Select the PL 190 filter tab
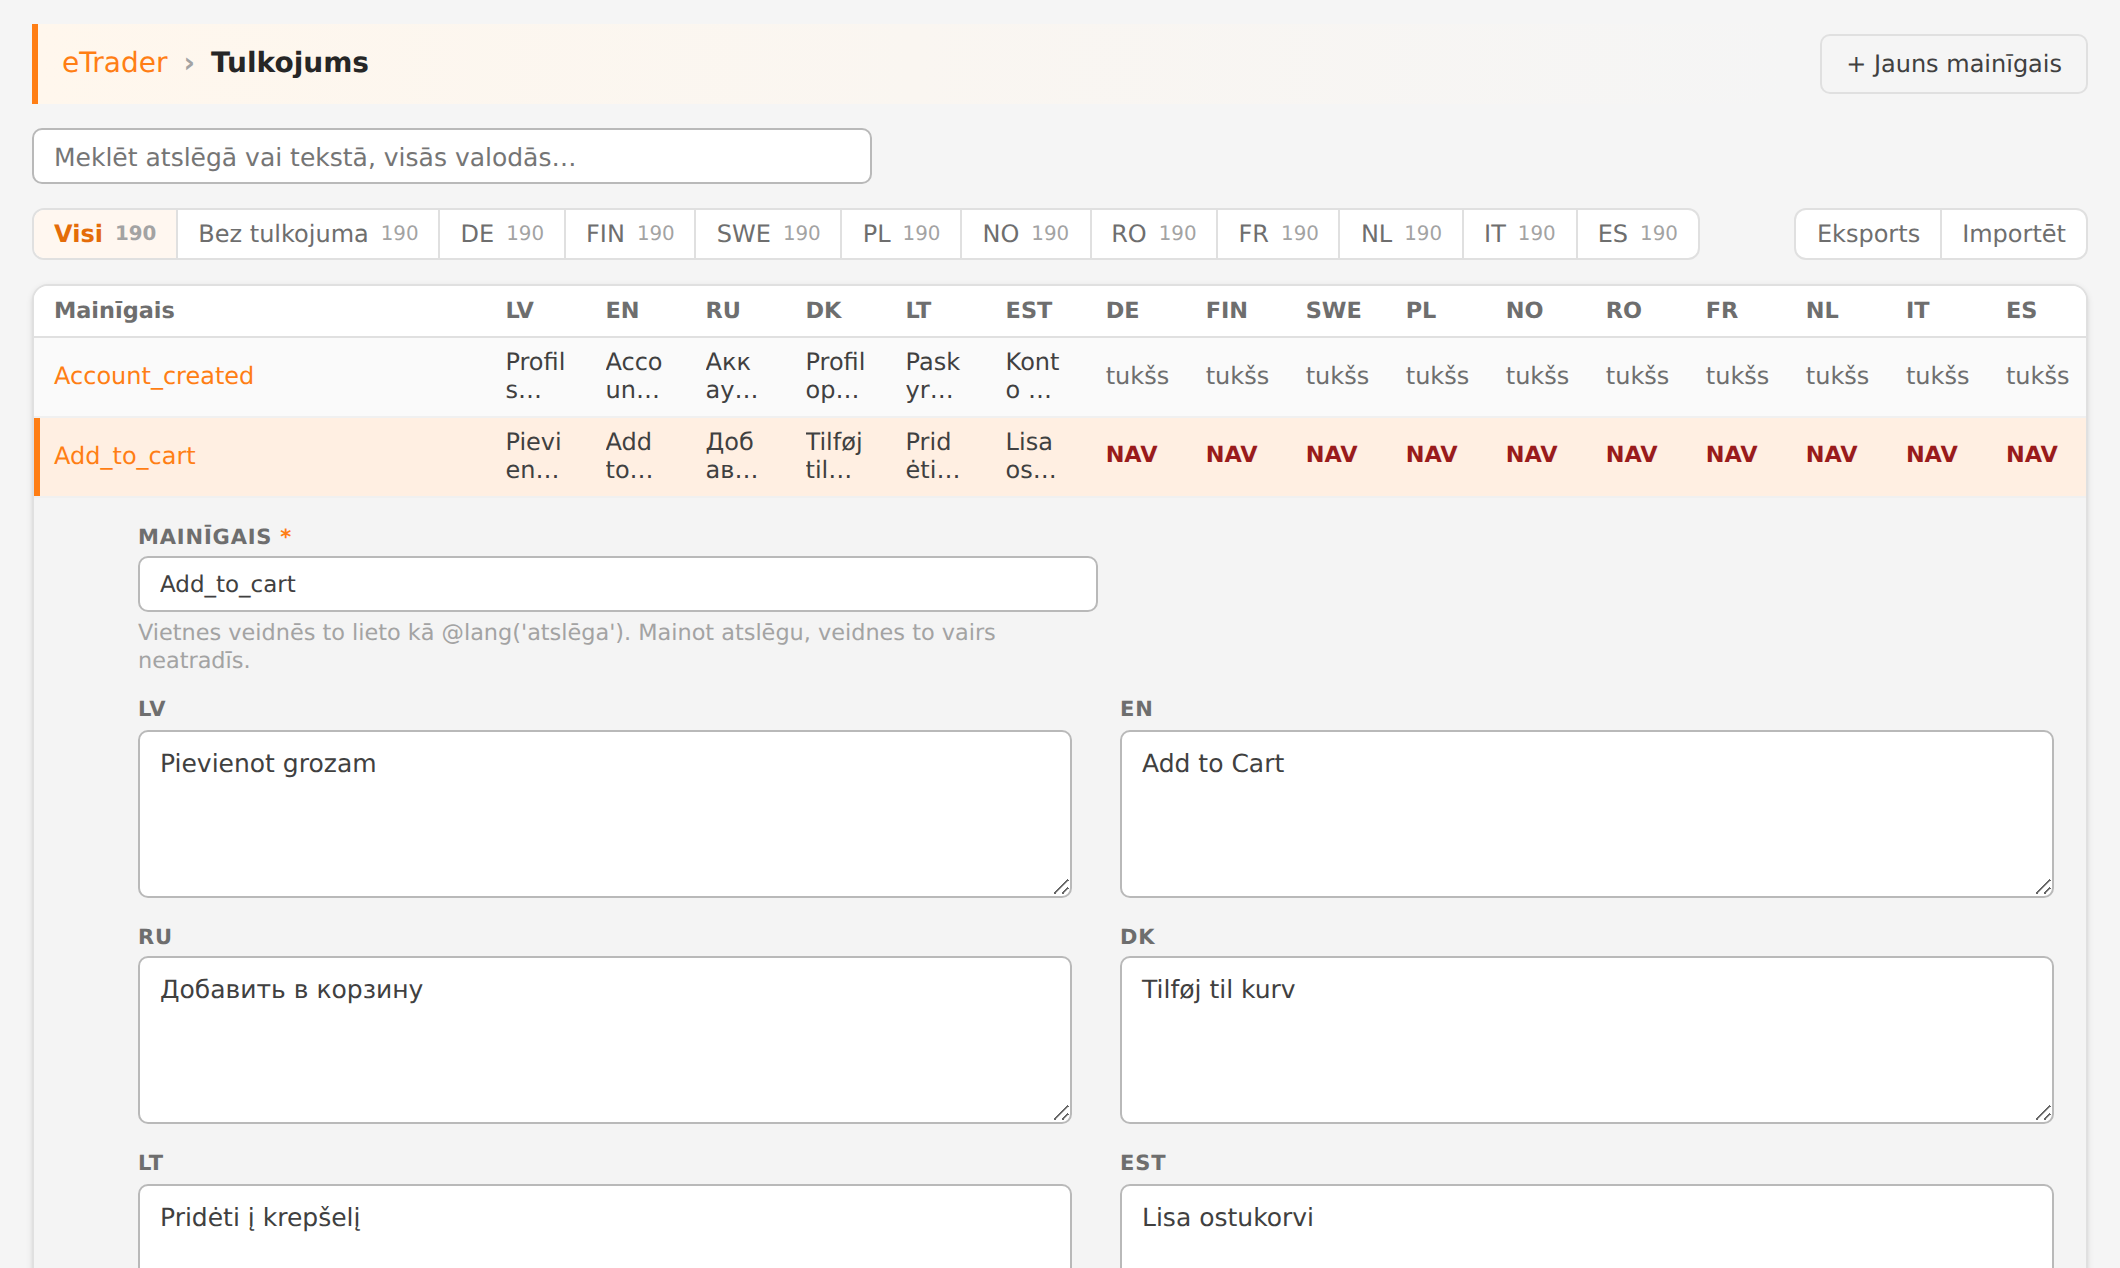Image resolution: width=2120 pixels, height=1268 pixels. (901, 233)
